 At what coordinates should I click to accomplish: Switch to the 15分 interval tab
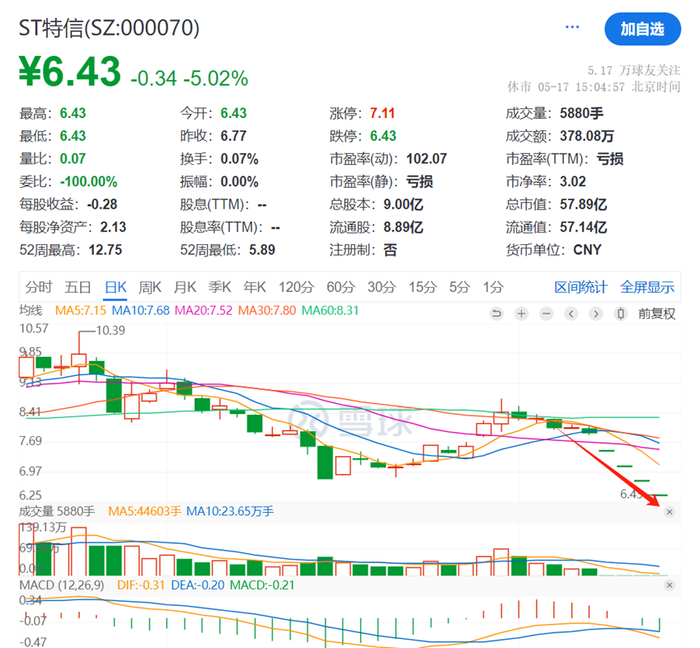[x=422, y=287]
